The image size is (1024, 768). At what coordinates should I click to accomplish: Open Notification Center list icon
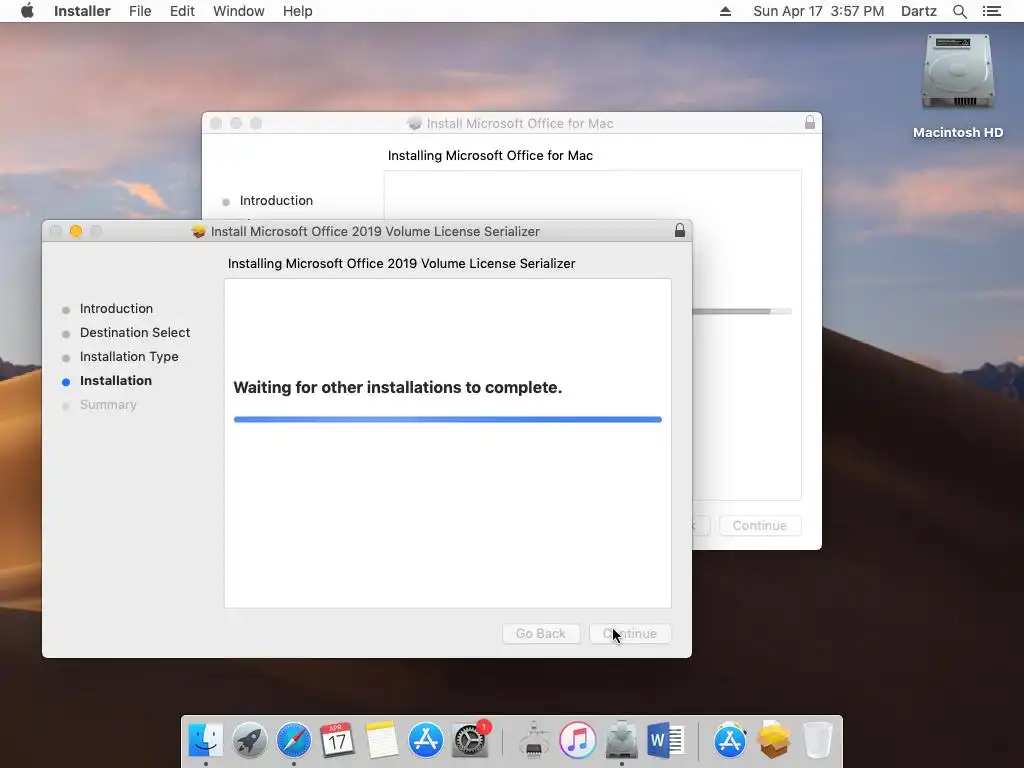tap(991, 11)
